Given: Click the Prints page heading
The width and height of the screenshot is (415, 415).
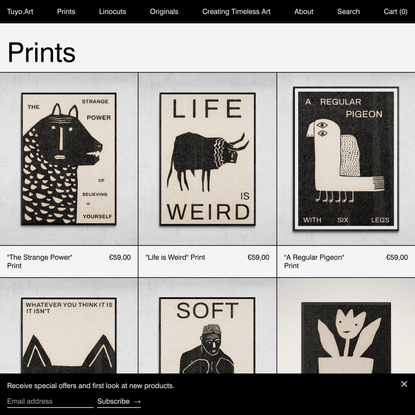Looking at the screenshot, I should 42,52.
